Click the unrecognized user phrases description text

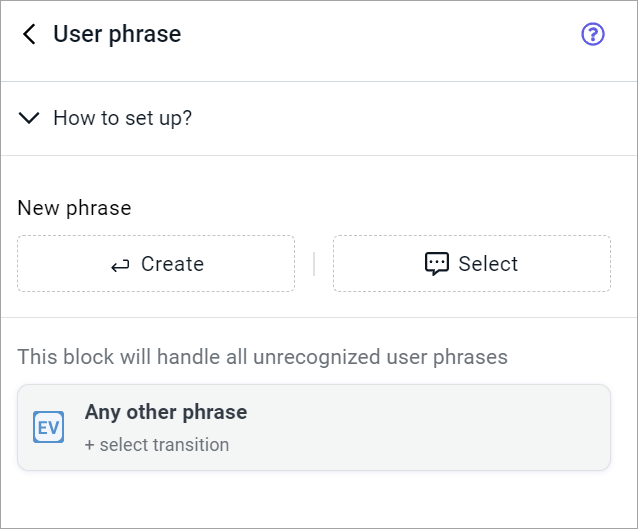coord(263,357)
